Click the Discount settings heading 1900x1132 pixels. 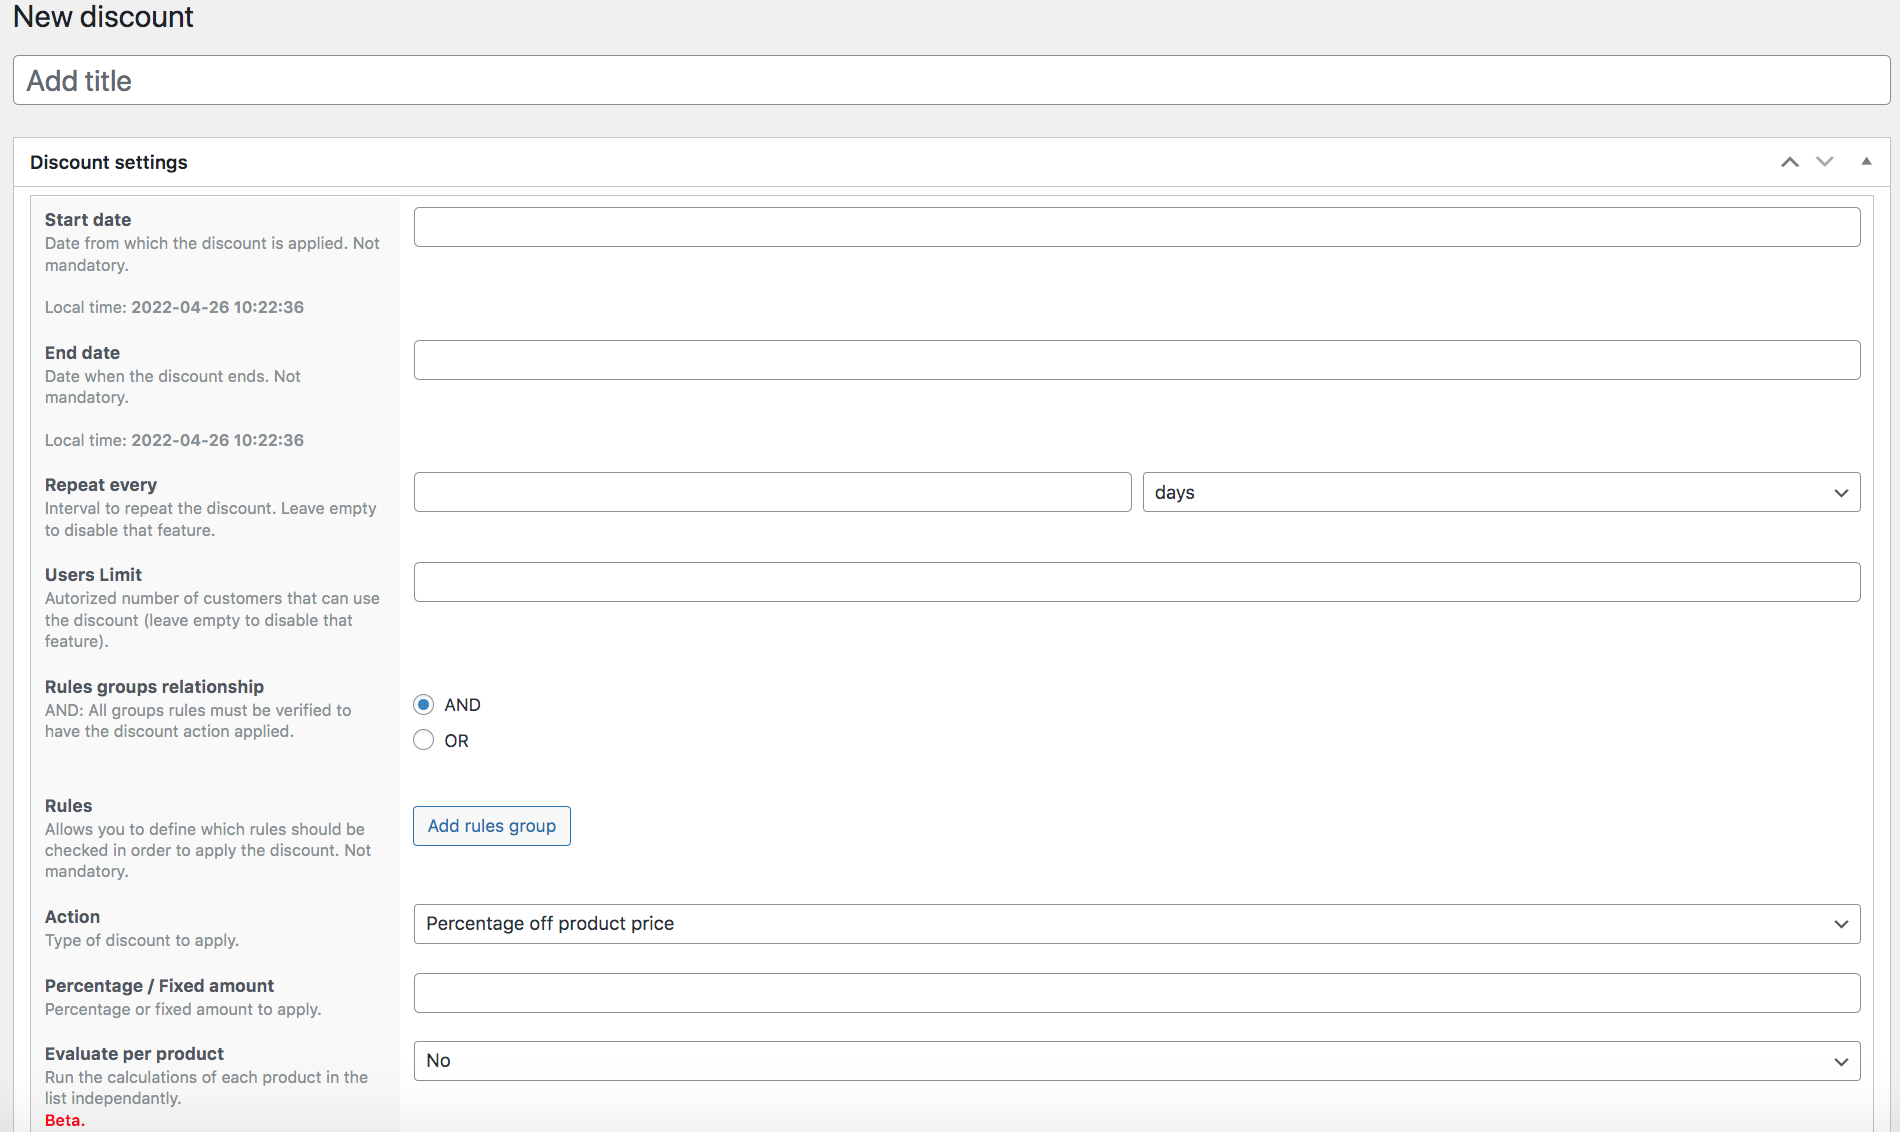coord(109,162)
